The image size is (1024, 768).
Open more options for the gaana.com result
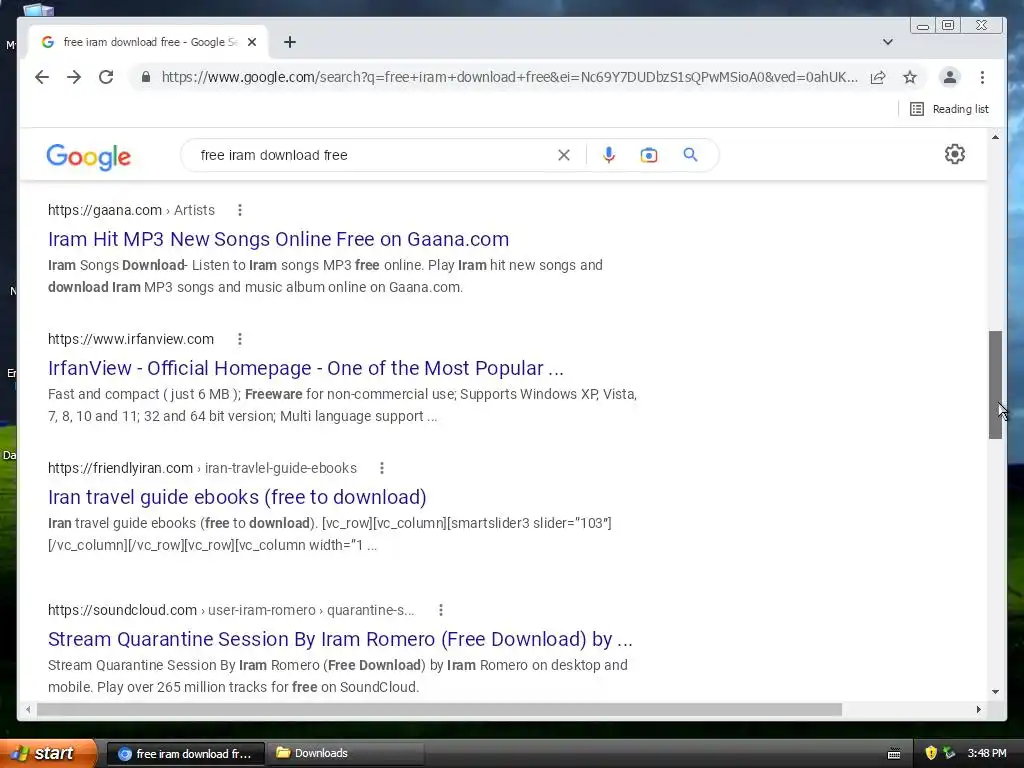[240, 210]
